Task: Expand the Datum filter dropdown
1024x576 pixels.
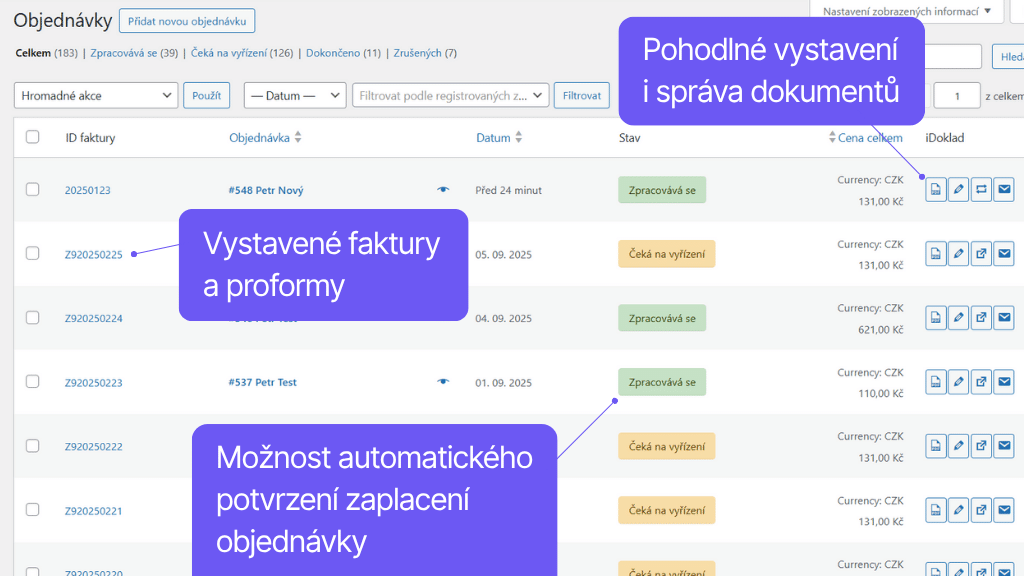Action: (x=295, y=95)
